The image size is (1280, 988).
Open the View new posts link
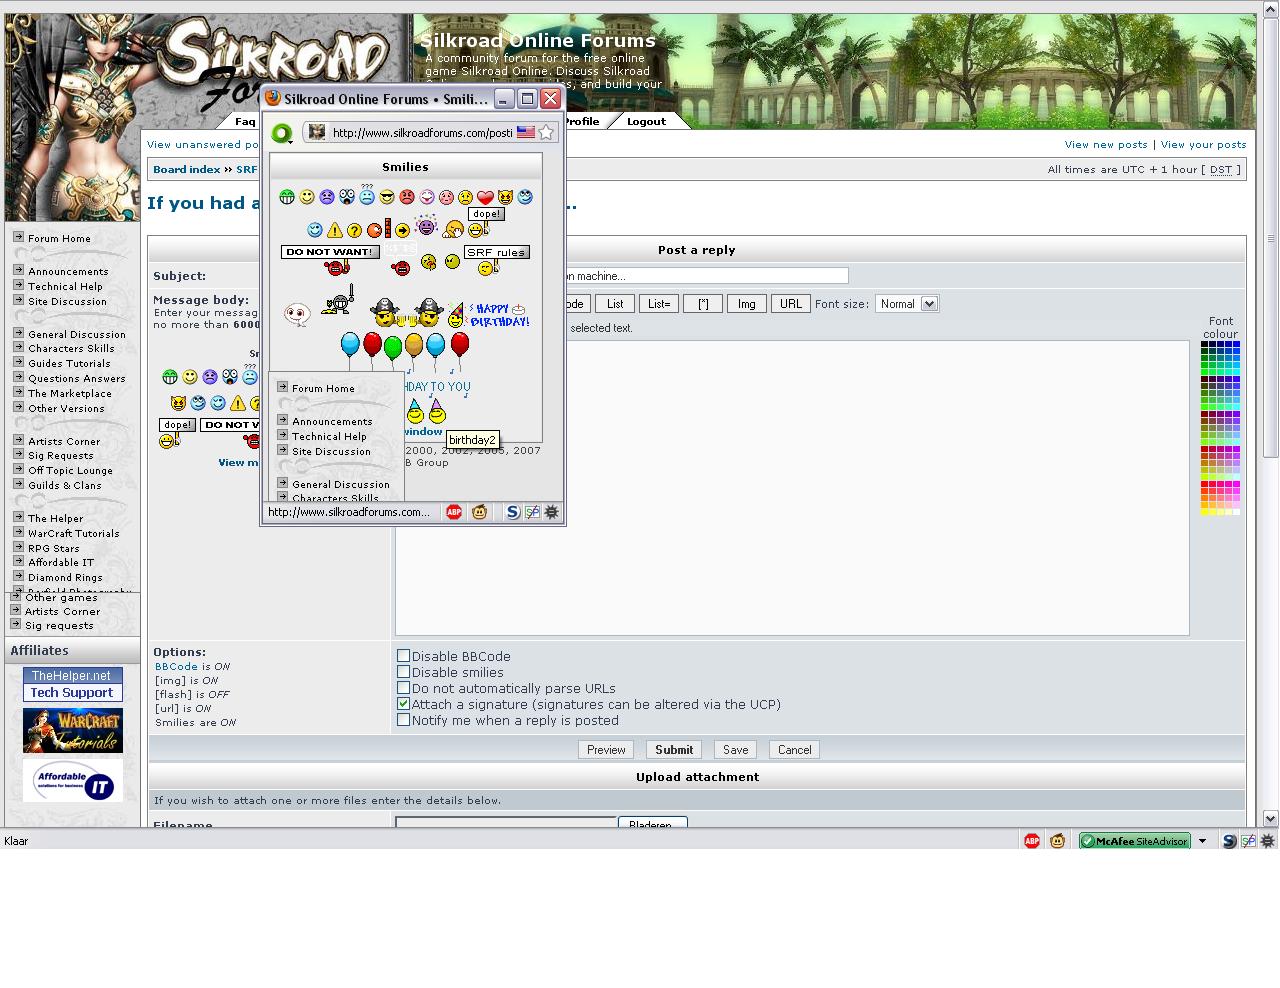pyautogui.click(x=1105, y=145)
